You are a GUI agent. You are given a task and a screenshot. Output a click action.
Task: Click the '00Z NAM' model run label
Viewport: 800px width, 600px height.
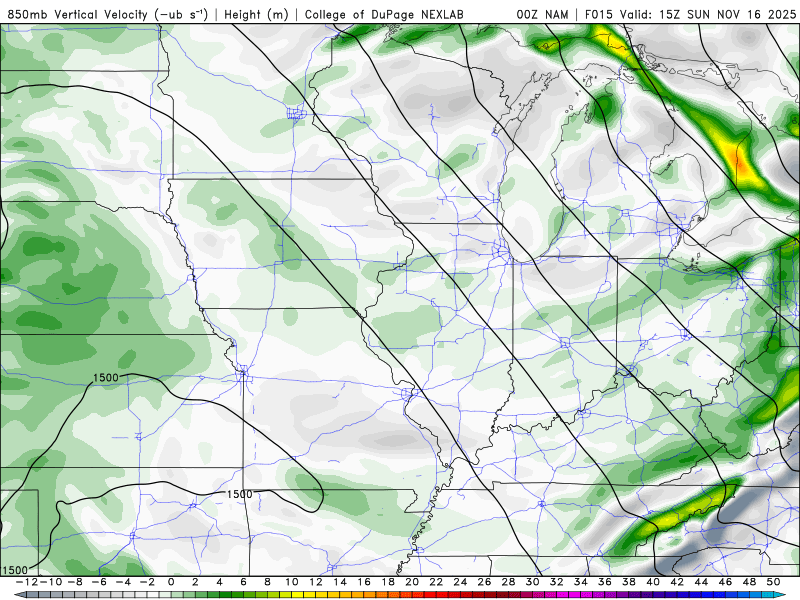(542, 14)
